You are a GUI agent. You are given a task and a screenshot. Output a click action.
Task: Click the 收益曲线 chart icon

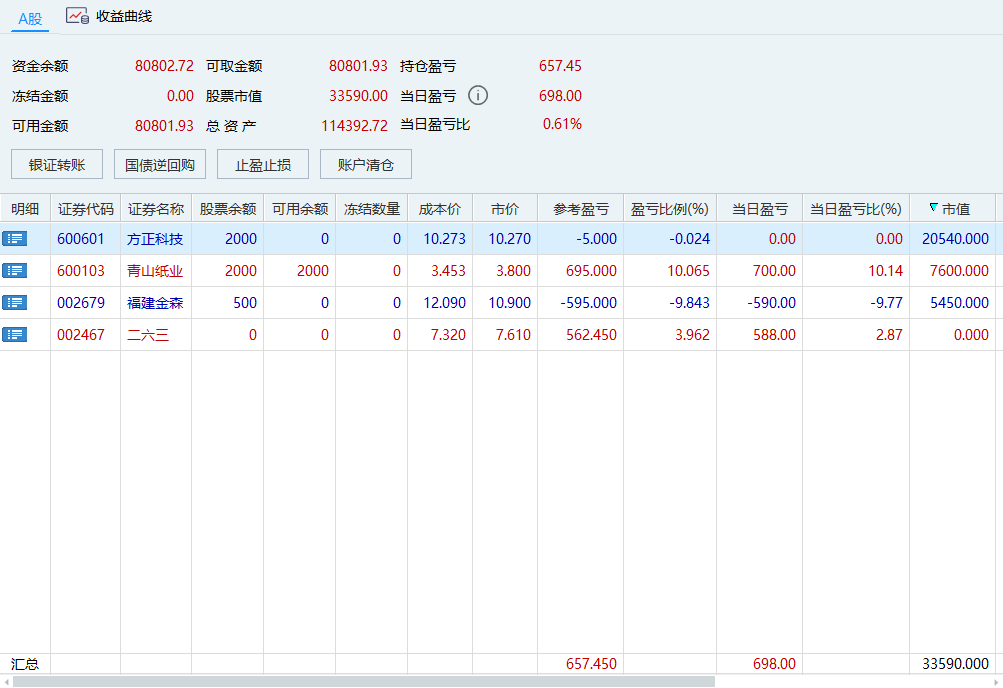coord(77,16)
